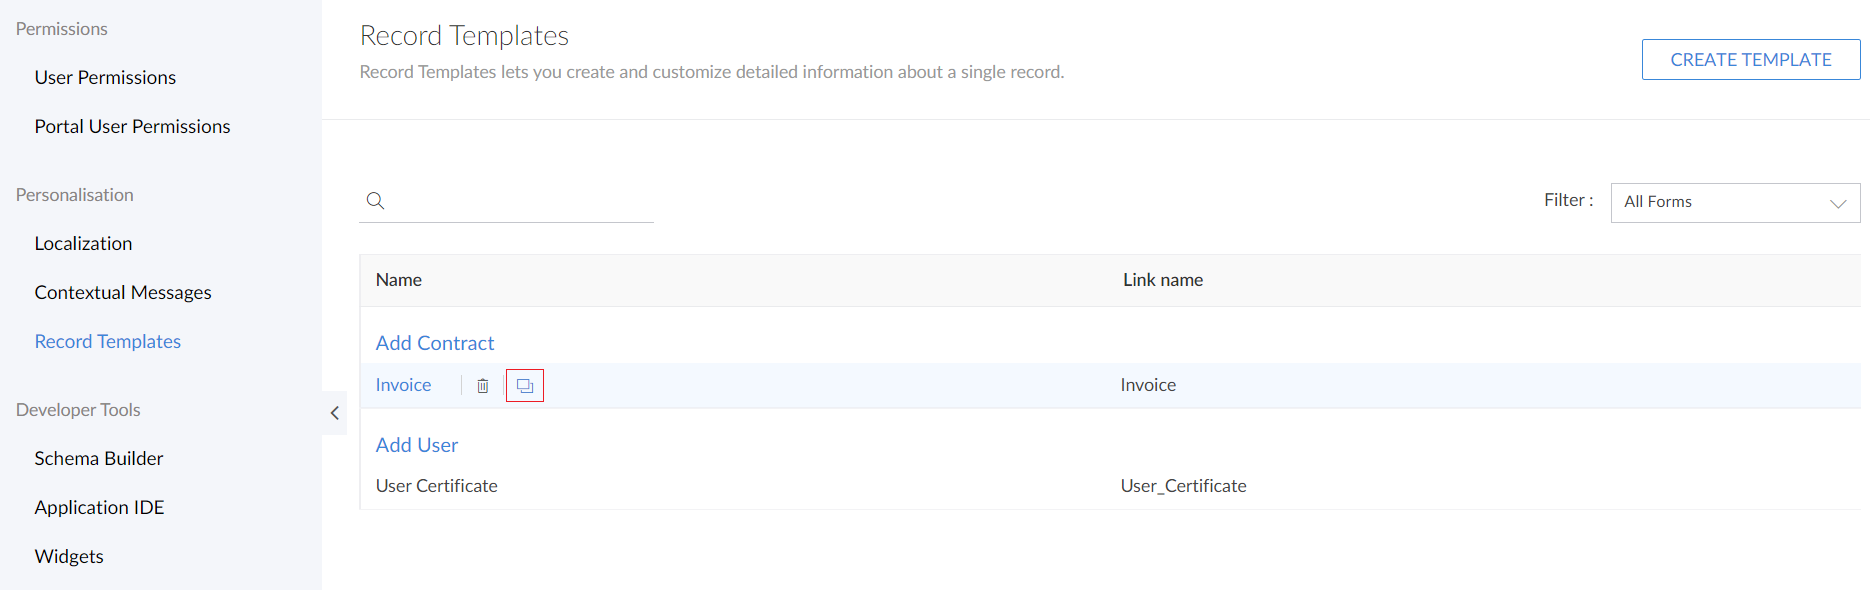Open User Permissions settings
The height and width of the screenshot is (590, 1870).
(x=105, y=78)
